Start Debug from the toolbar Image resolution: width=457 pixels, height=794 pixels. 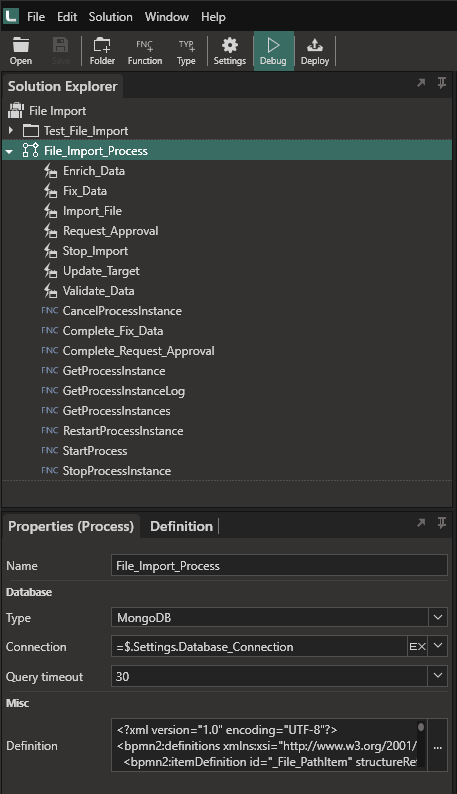point(274,52)
